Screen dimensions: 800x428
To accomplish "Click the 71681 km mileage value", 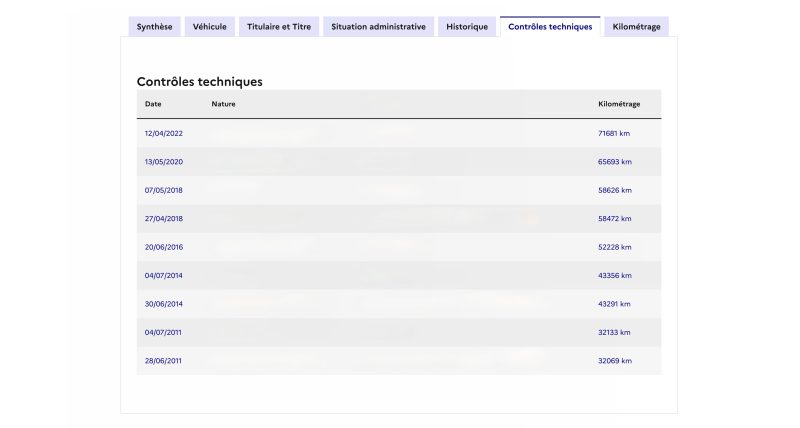I will (x=614, y=133).
